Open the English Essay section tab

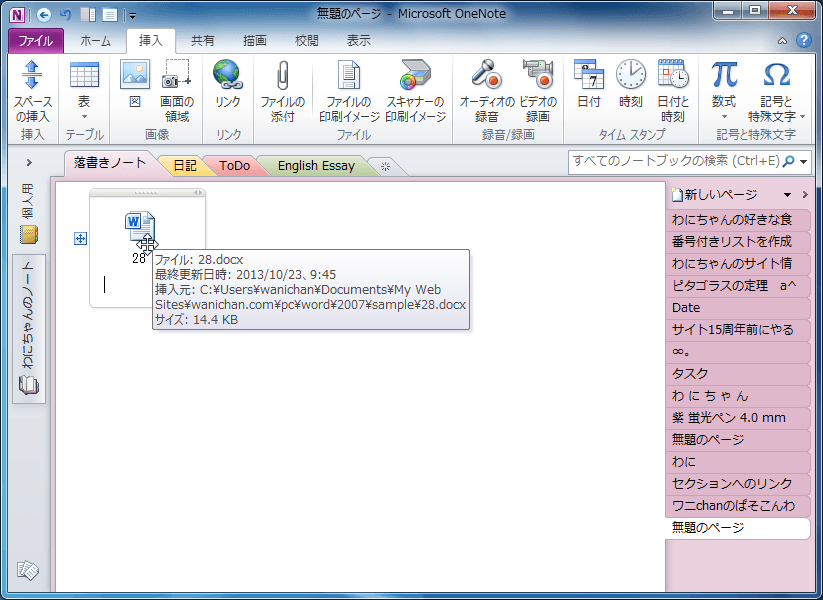tap(316, 166)
